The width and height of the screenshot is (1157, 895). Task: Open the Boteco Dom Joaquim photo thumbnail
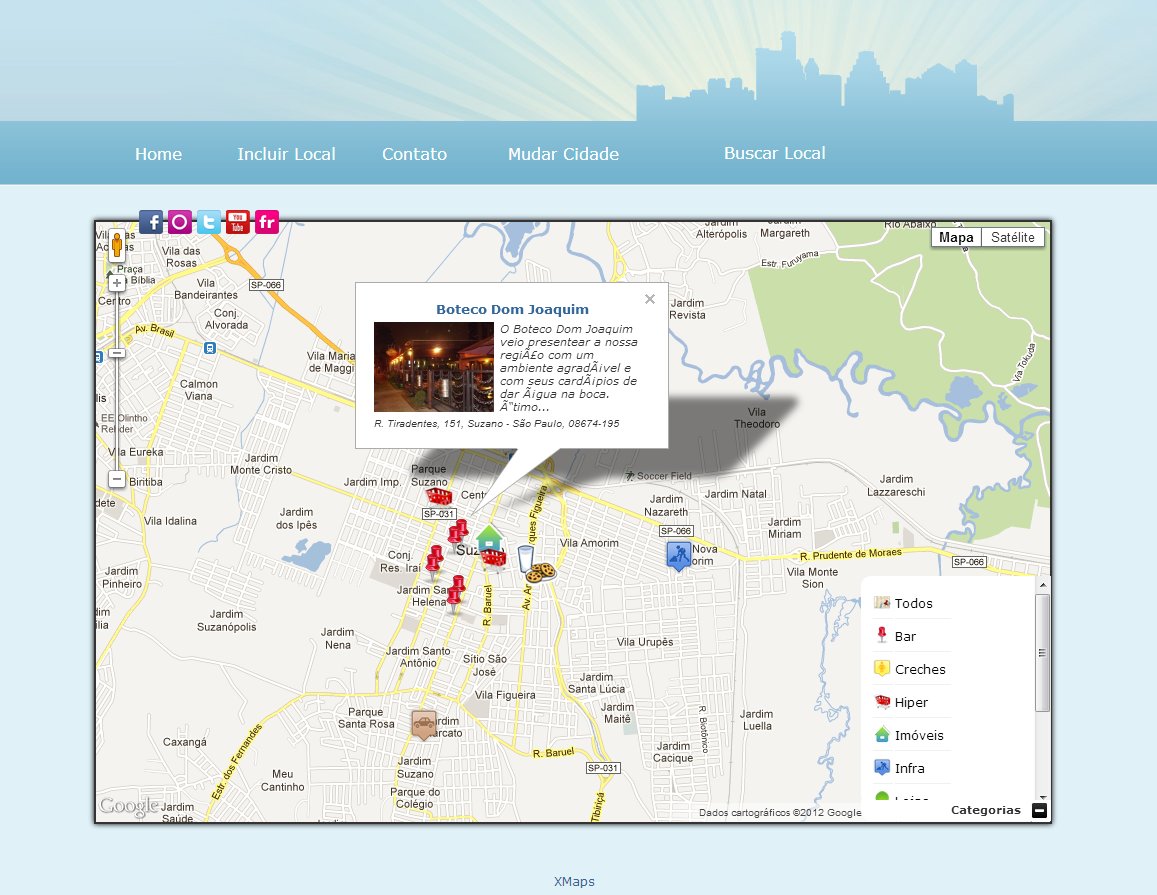(434, 367)
